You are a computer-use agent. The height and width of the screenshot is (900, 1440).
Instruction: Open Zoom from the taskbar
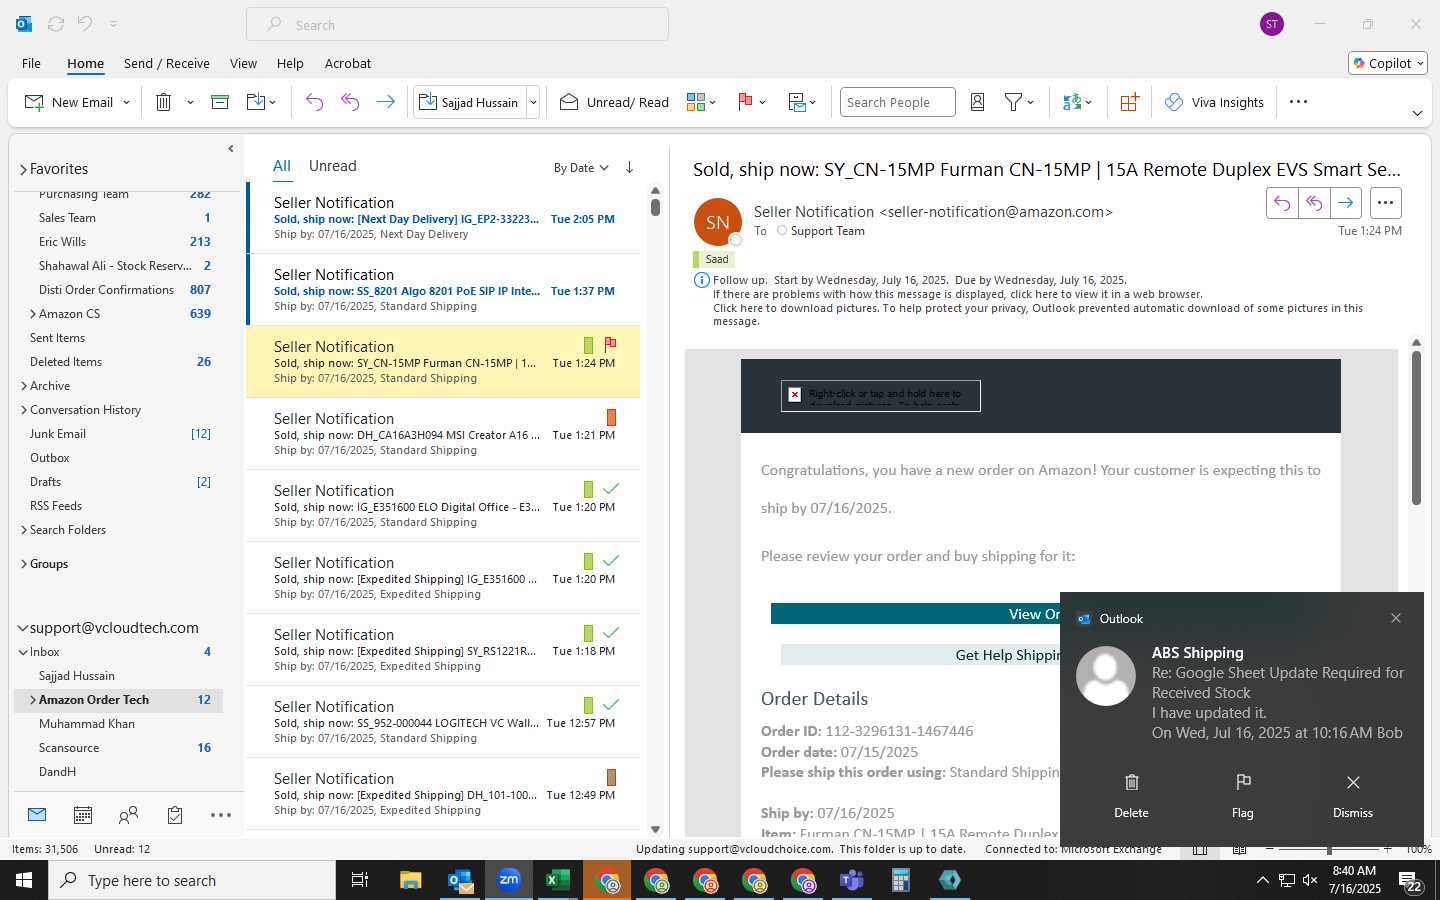tap(509, 880)
